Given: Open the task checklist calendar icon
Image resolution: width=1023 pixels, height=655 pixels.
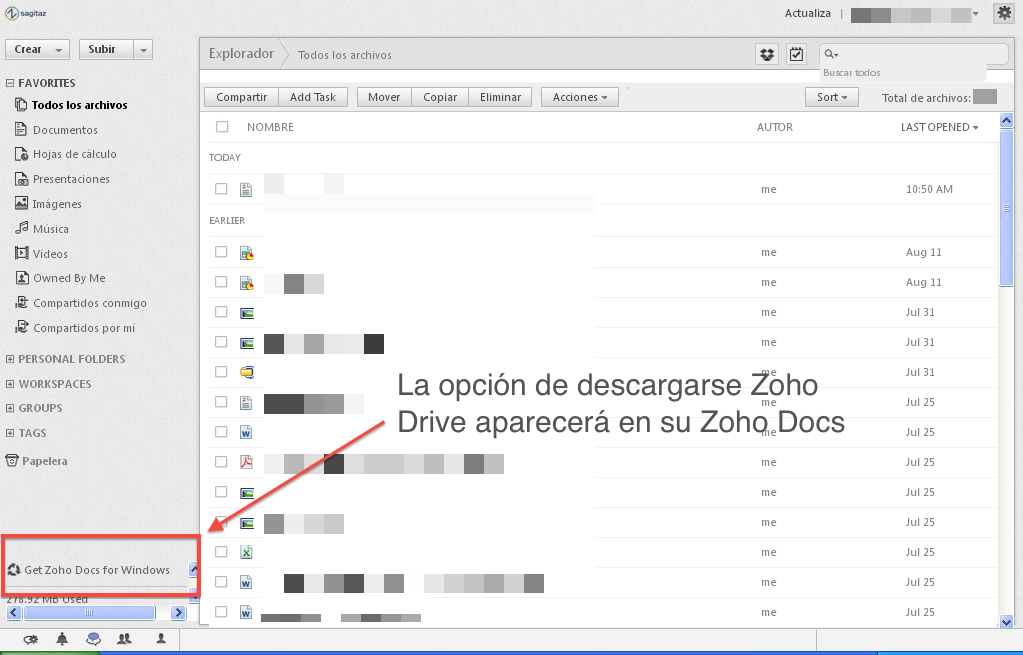Looking at the screenshot, I should (796, 54).
